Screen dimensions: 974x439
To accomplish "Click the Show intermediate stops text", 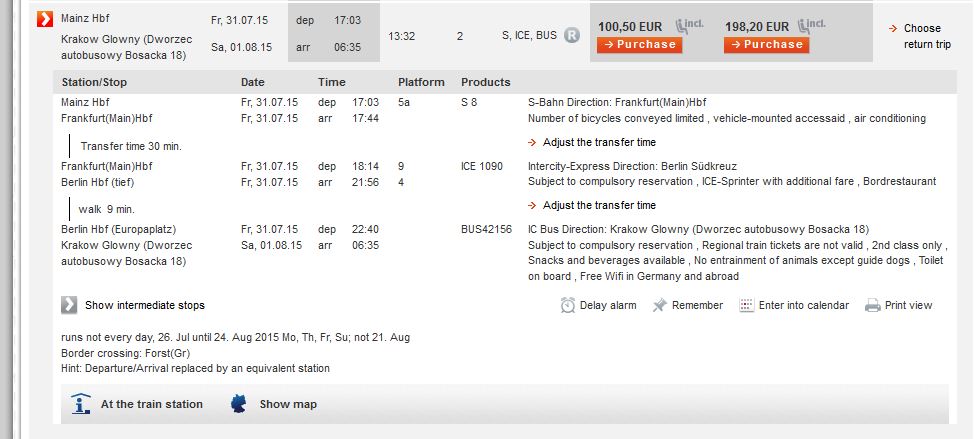I will pyautogui.click(x=145, y=305).
